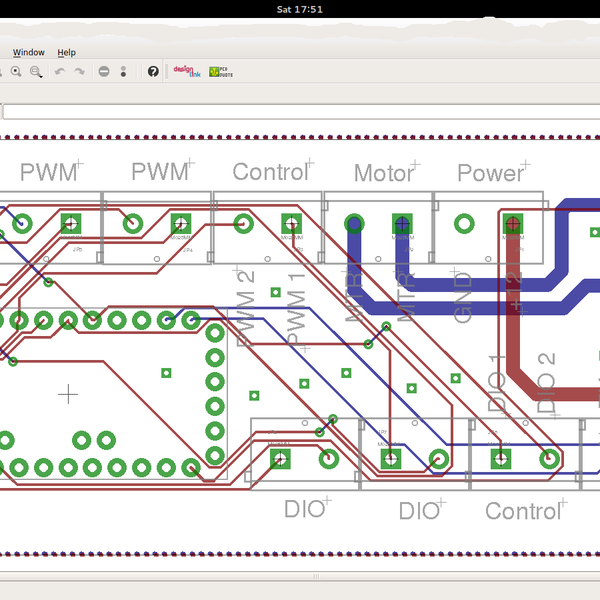Image resolution: width=600 pixels, height=600 pixels.
Task: Select the top Control connector square pad
Action: pos(292,224)
